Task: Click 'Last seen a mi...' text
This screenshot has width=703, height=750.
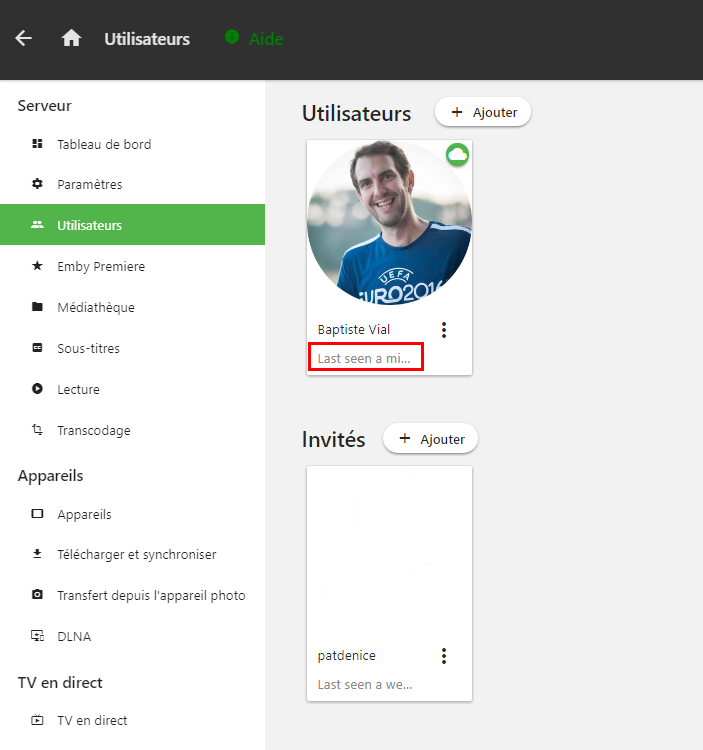Action: [x=364, y=358]
